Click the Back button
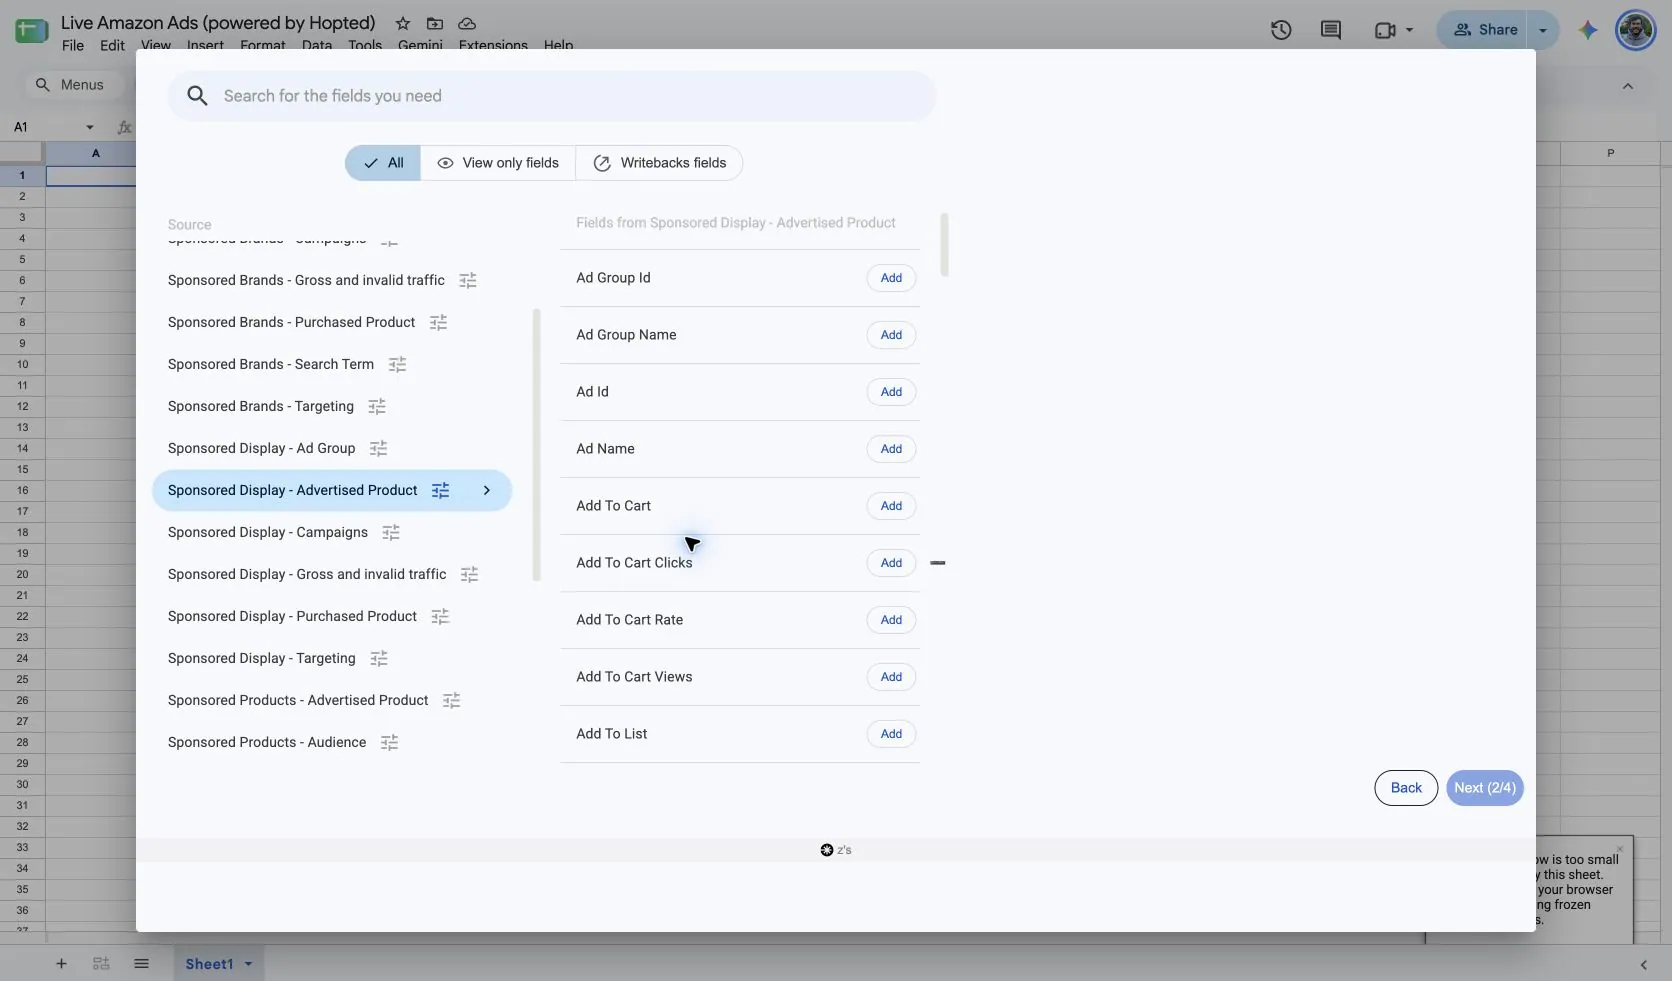 [1406, 788]
